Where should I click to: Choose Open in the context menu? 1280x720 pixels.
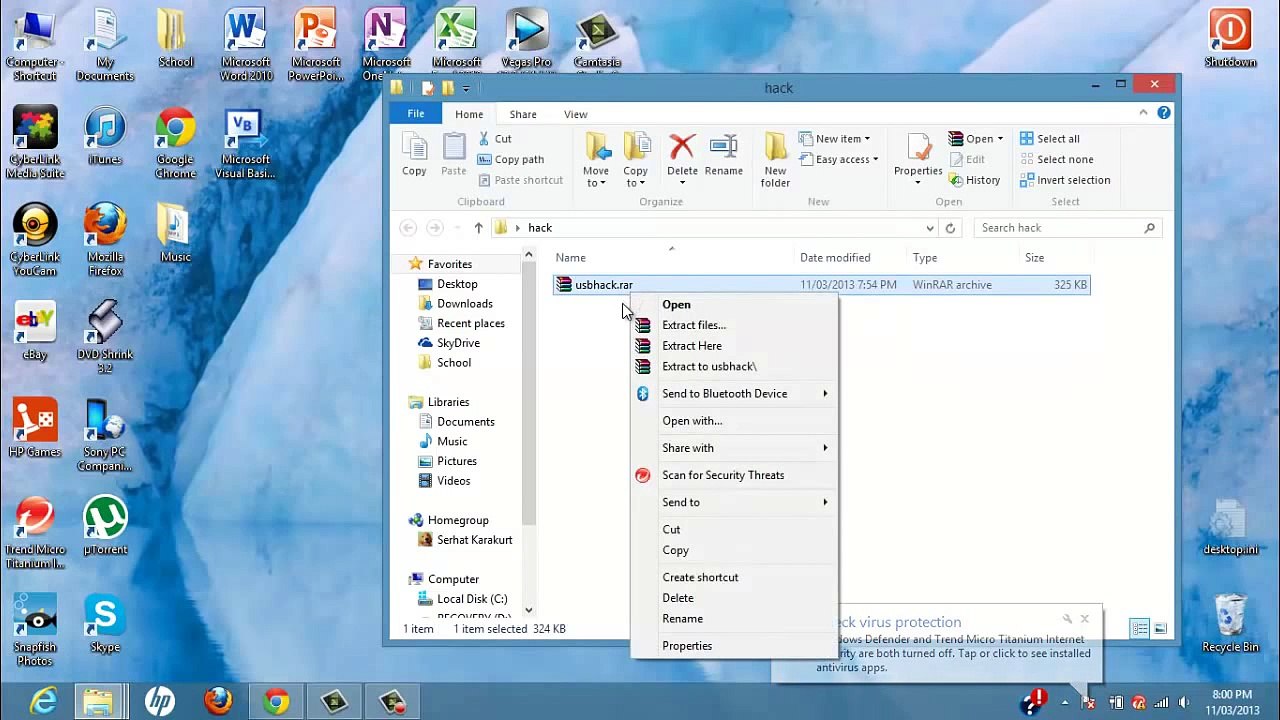tap(733, 305)
